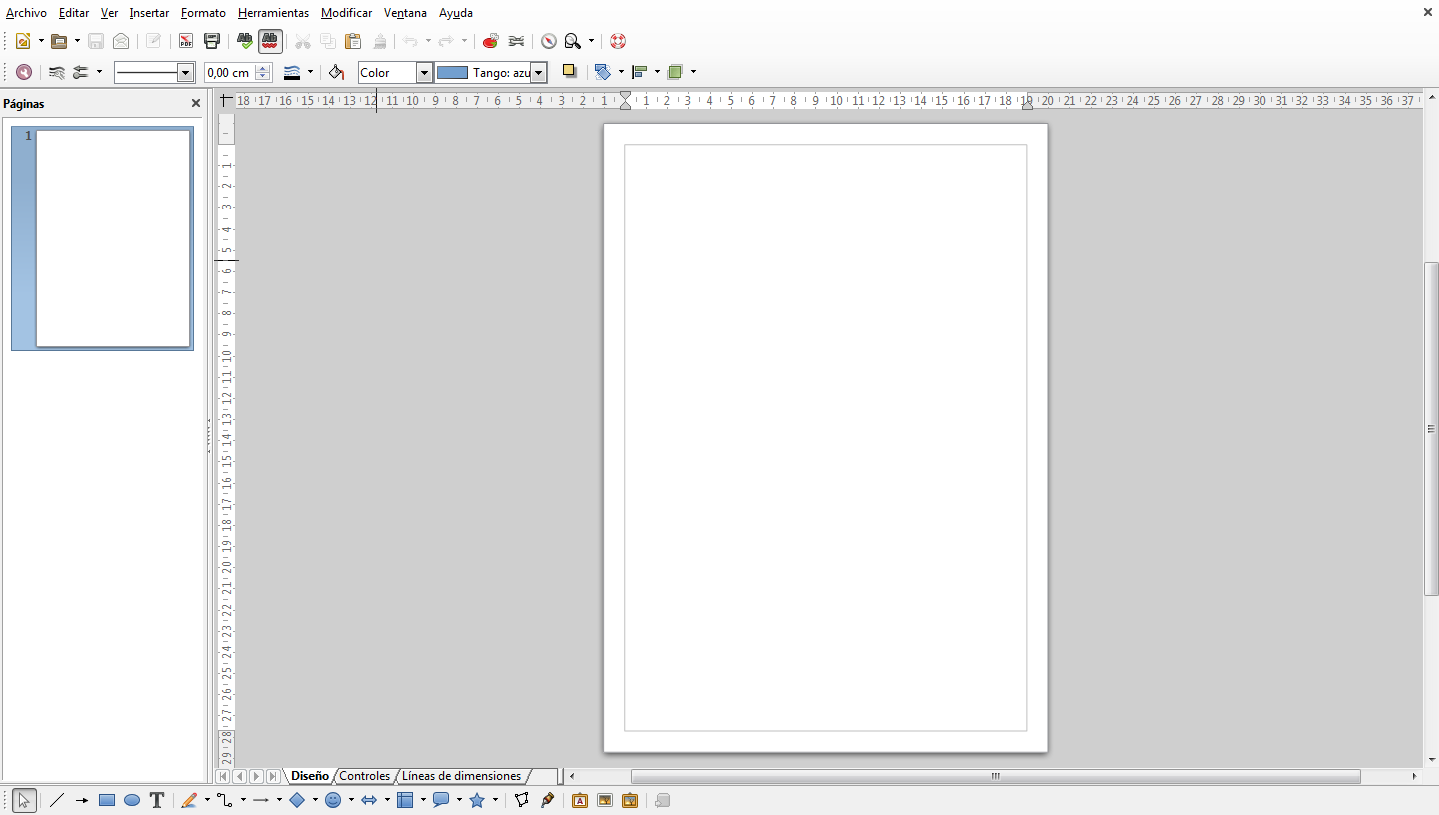
Task: Select the Rectangle tool
Action: click(x=107, y=800)
